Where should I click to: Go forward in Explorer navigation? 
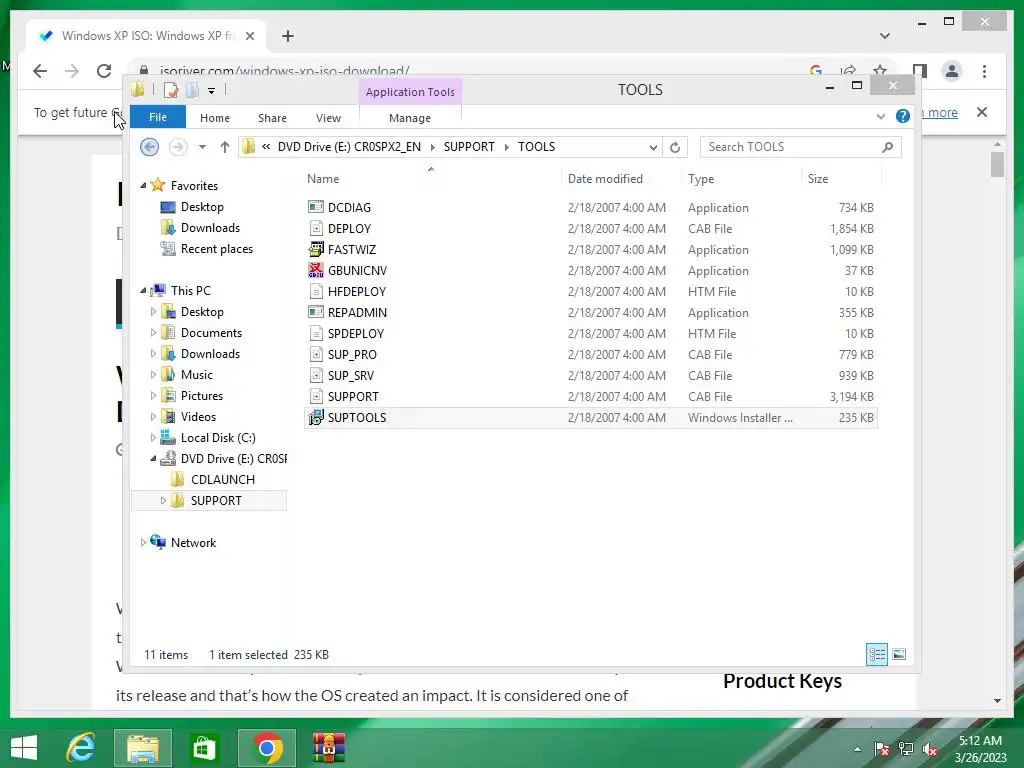[x=177, y=147]
